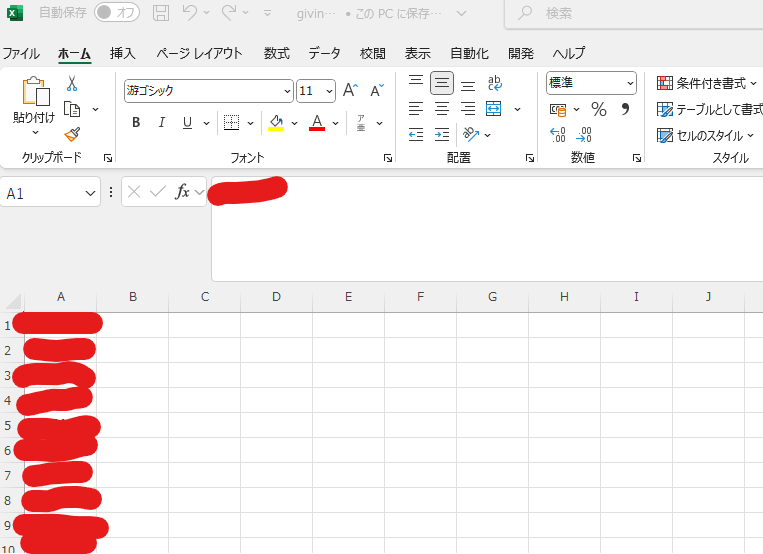Click the Save floppy disk icon
Screen dimensions: 763x554
[160, 13]
